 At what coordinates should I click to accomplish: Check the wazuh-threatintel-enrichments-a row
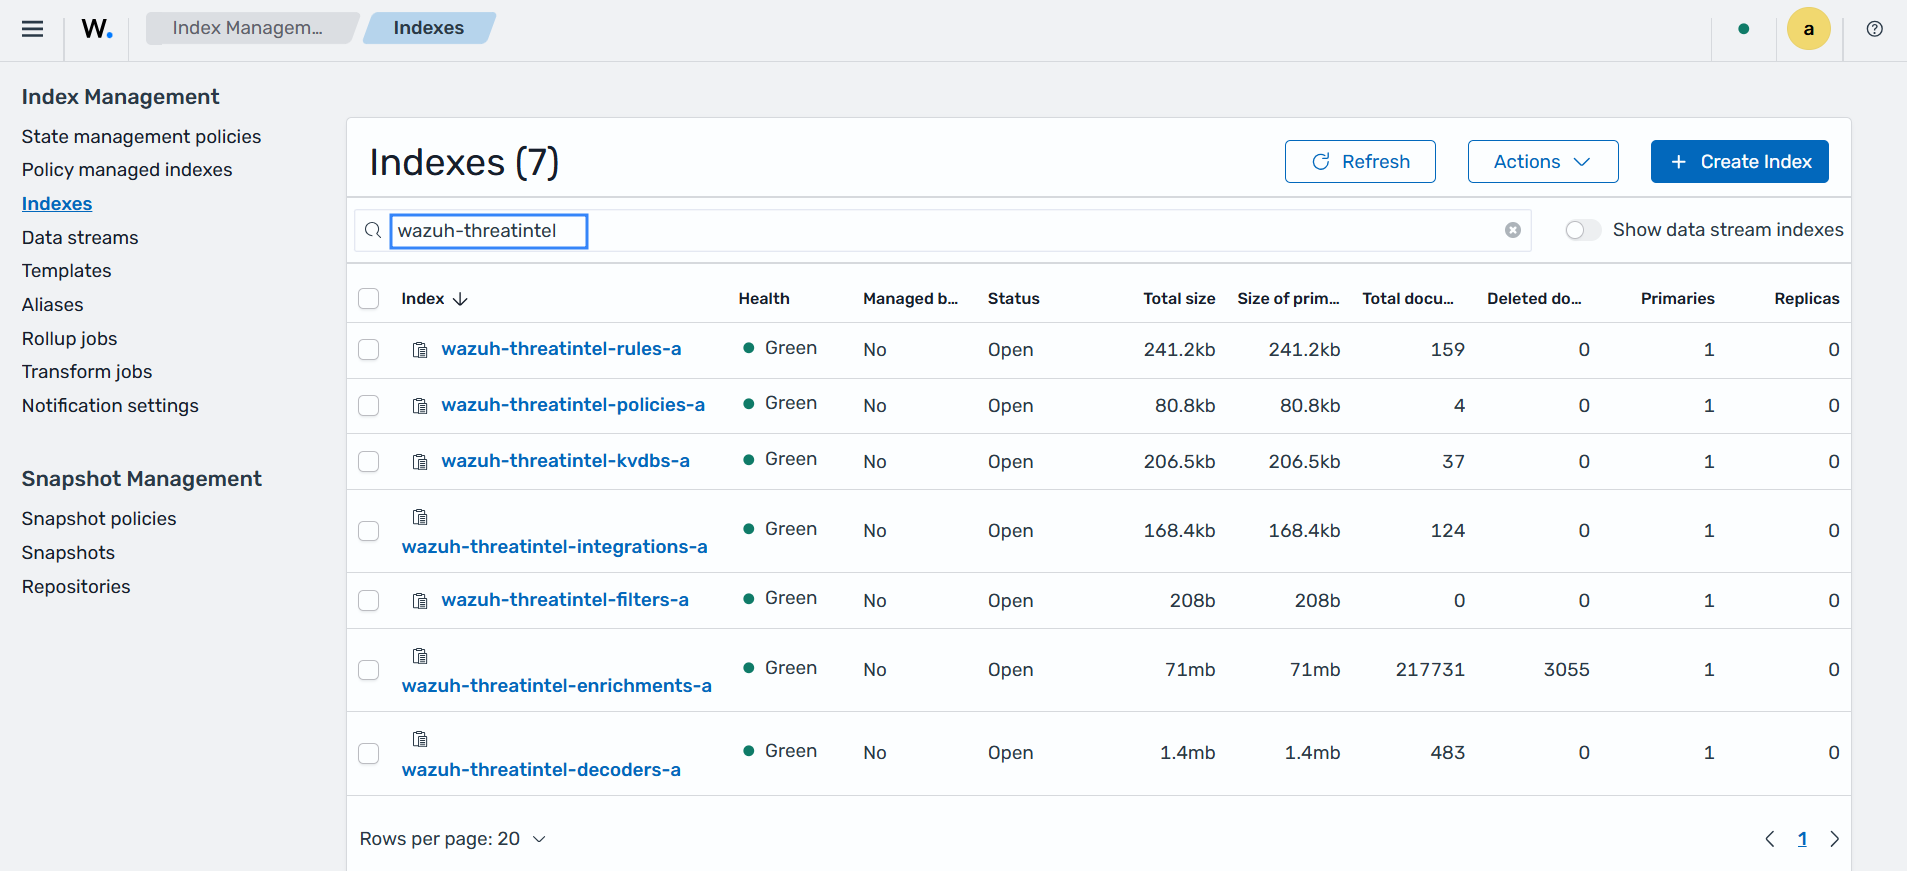[369, 670]
